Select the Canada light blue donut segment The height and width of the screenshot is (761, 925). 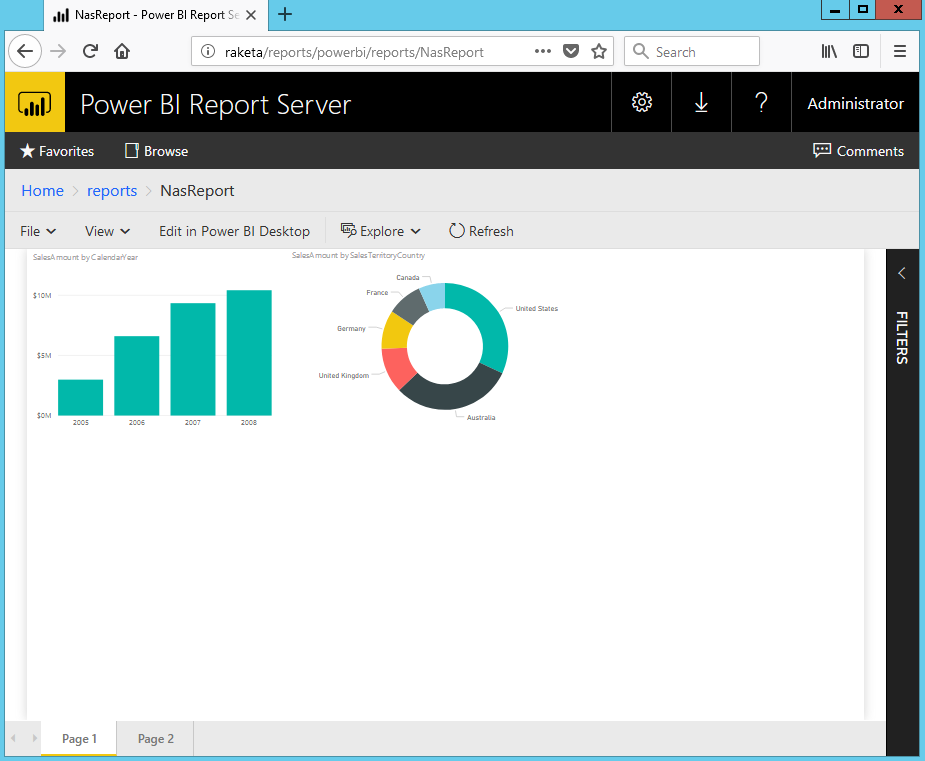click(x=434, y=296)
